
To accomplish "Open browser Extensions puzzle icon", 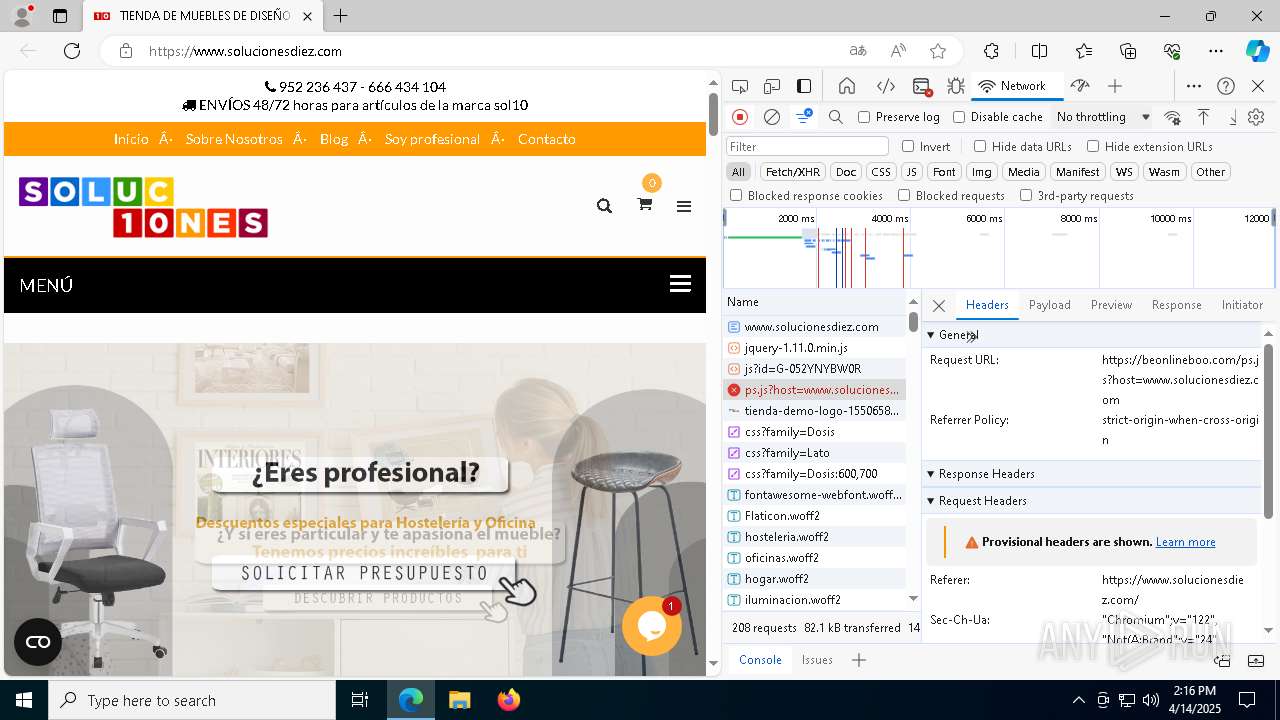I will tap(991, 51).
